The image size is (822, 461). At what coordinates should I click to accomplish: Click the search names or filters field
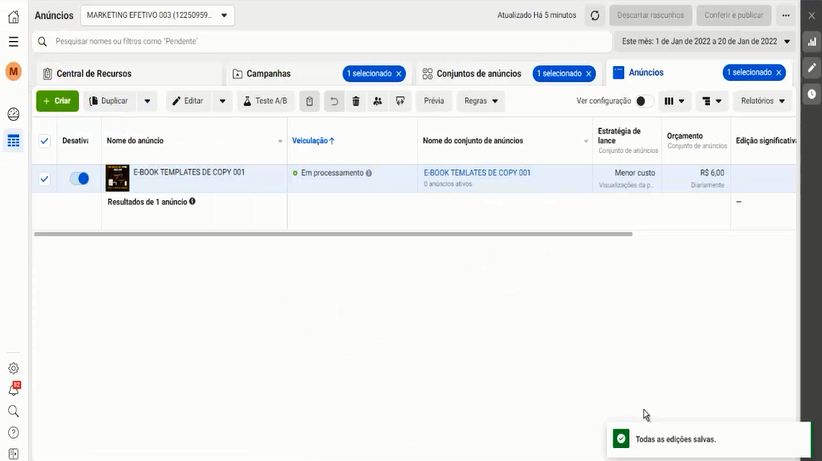click(320, 42)
